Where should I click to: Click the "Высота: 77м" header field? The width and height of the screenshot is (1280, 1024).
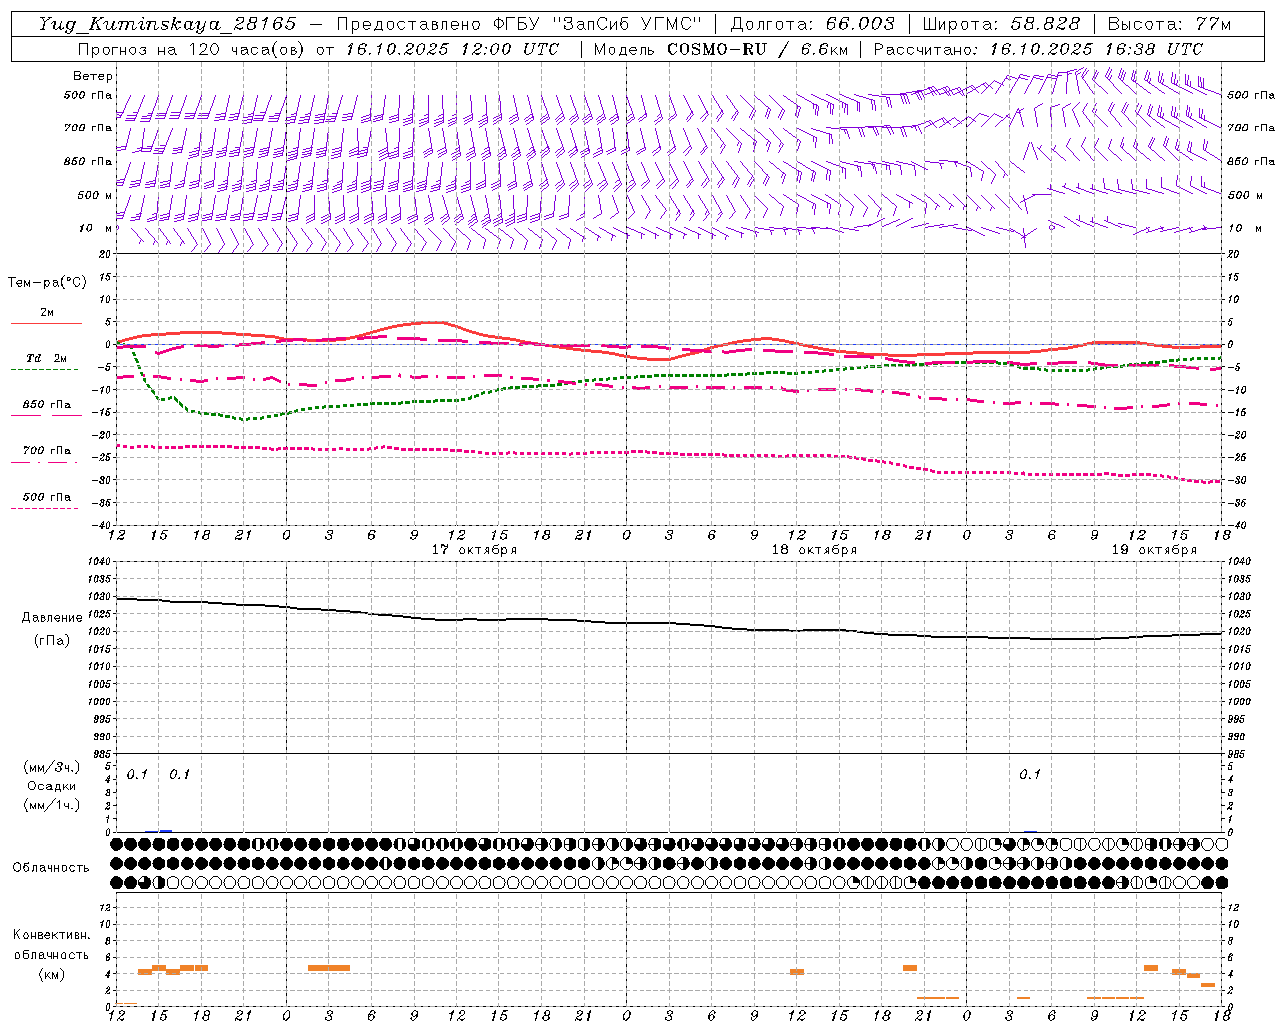(1169, 24)
